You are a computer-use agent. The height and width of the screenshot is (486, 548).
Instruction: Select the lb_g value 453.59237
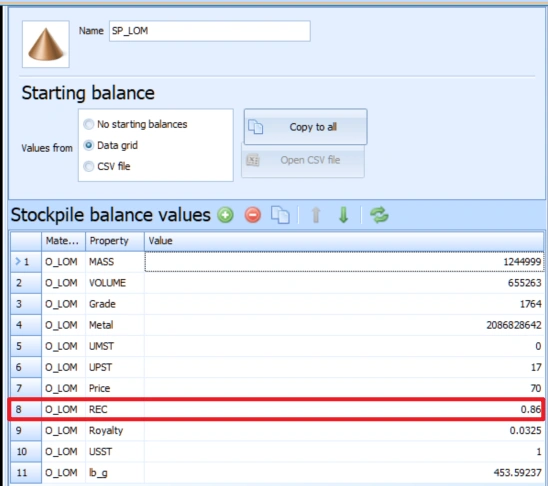[344, 472]
